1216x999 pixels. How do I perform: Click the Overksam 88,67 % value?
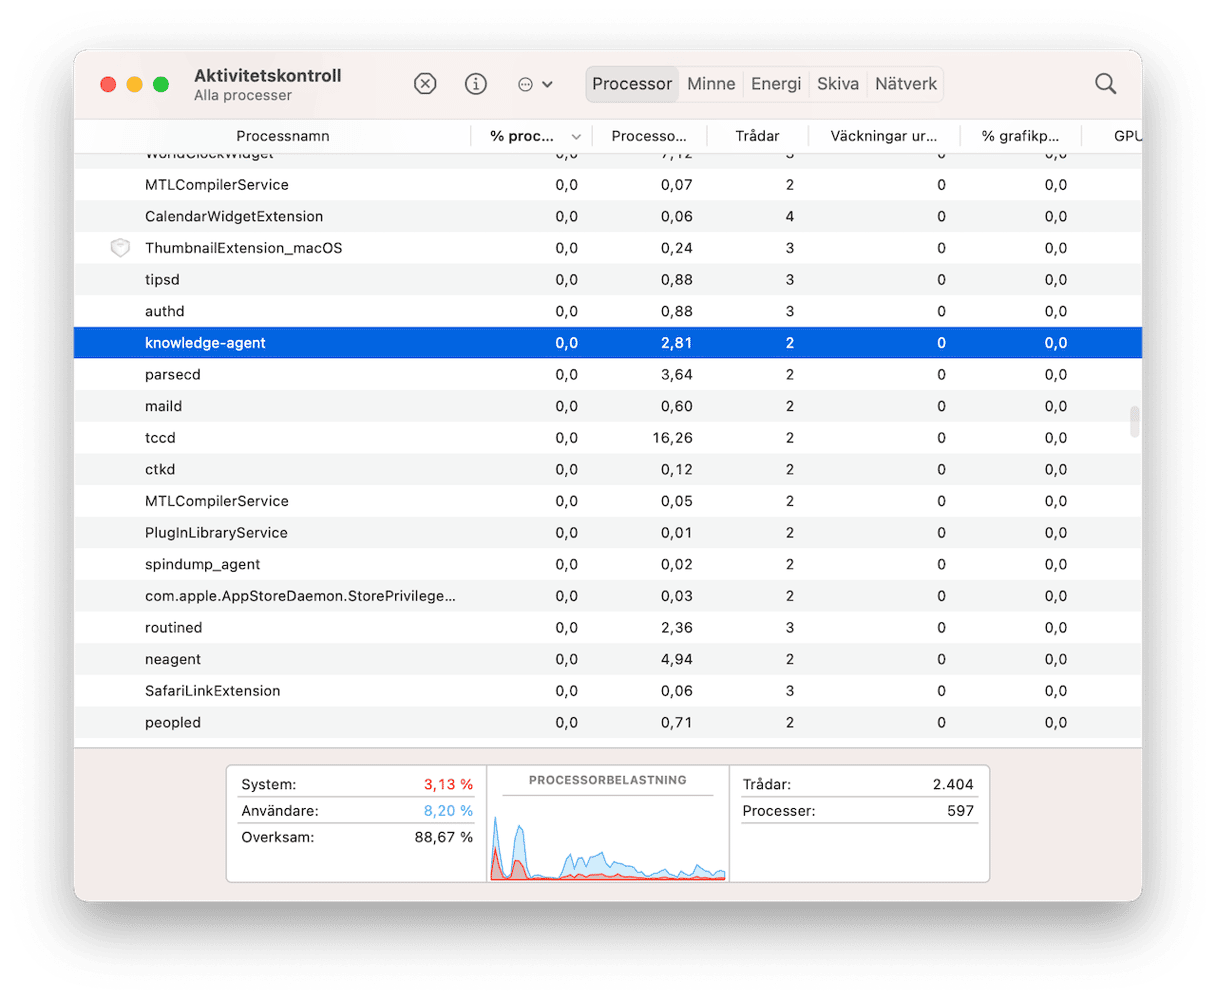[x=444, y=837]
